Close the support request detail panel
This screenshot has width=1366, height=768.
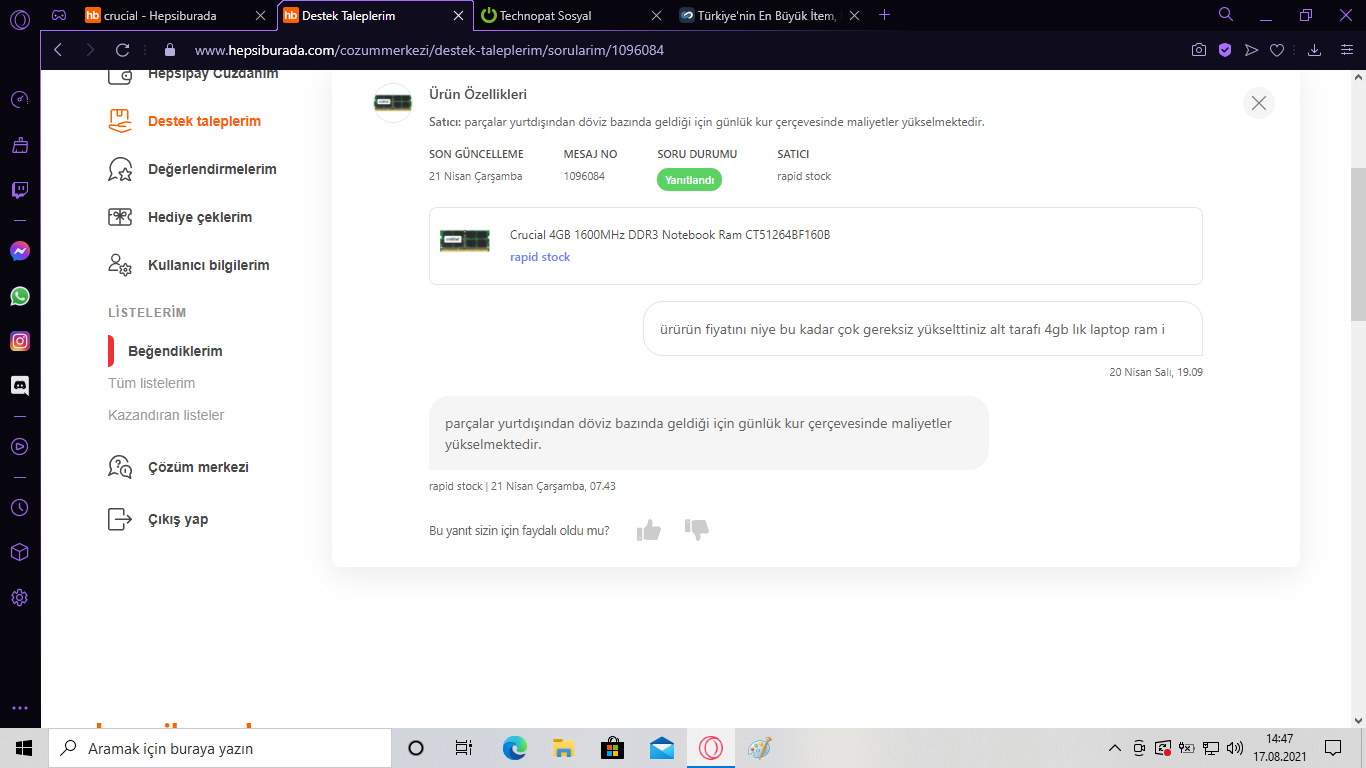point(1259,103)
